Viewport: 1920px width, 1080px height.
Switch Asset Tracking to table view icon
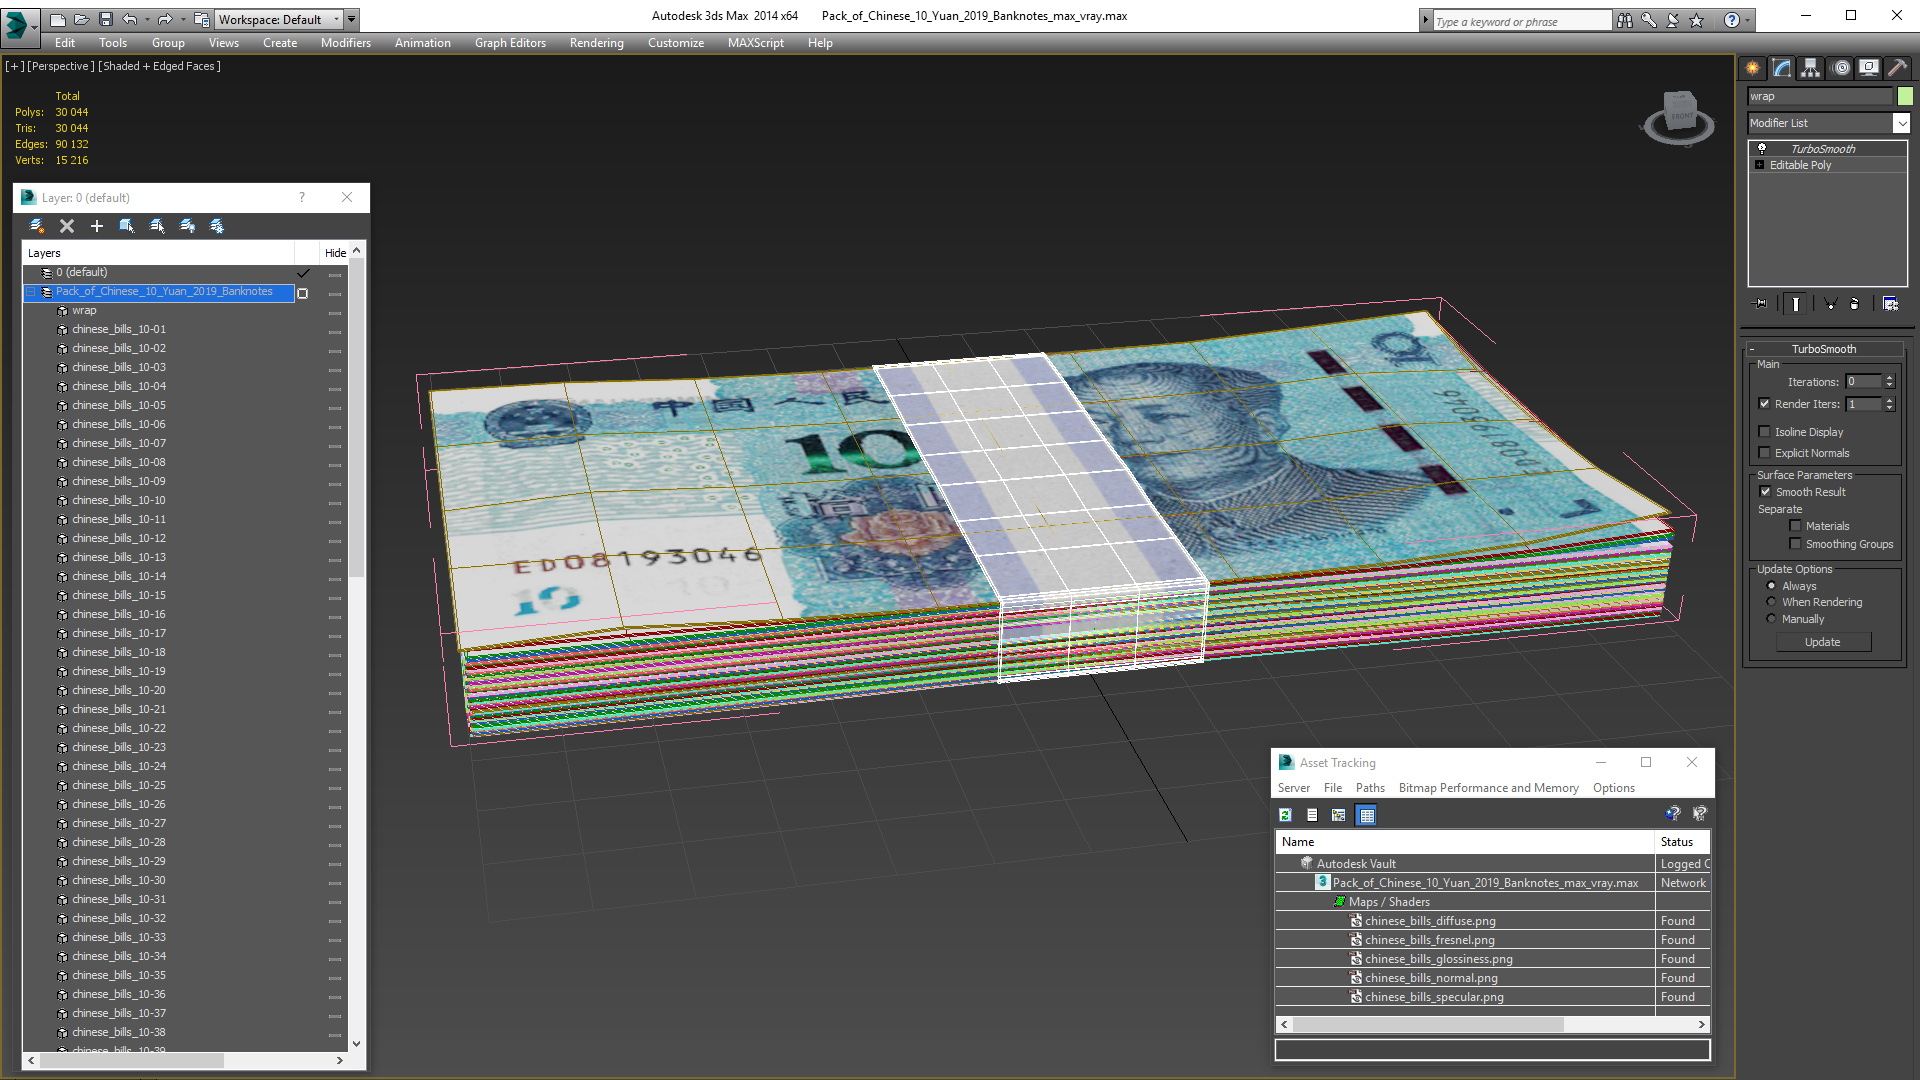tap(1367, 815)
